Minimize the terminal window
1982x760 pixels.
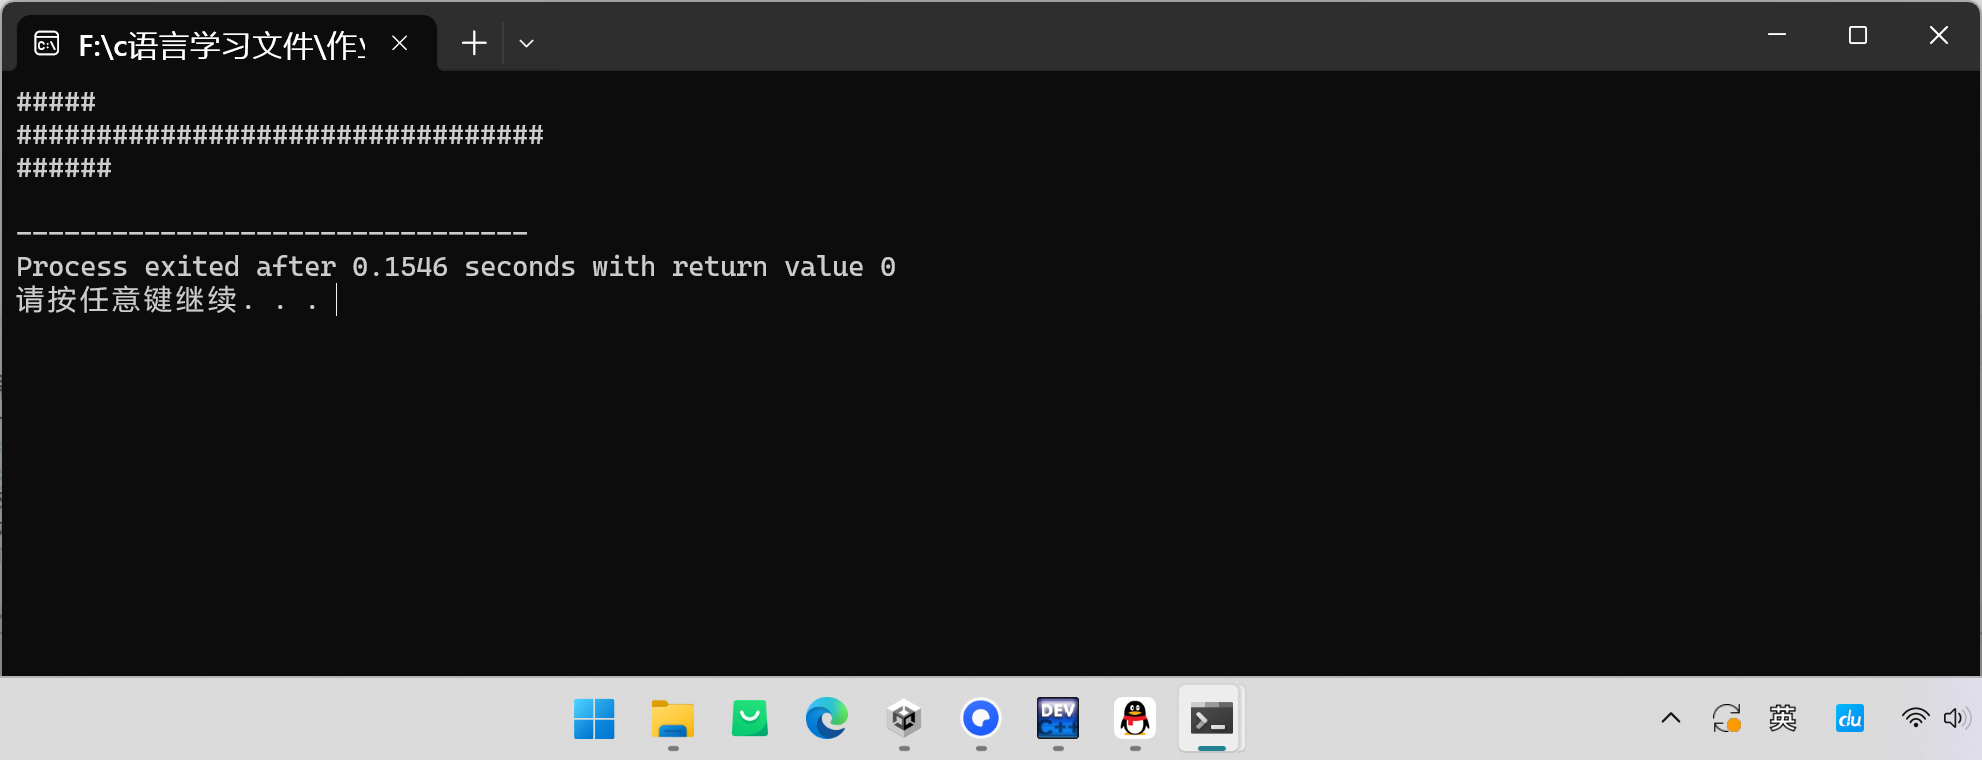tap(1777, 35)
